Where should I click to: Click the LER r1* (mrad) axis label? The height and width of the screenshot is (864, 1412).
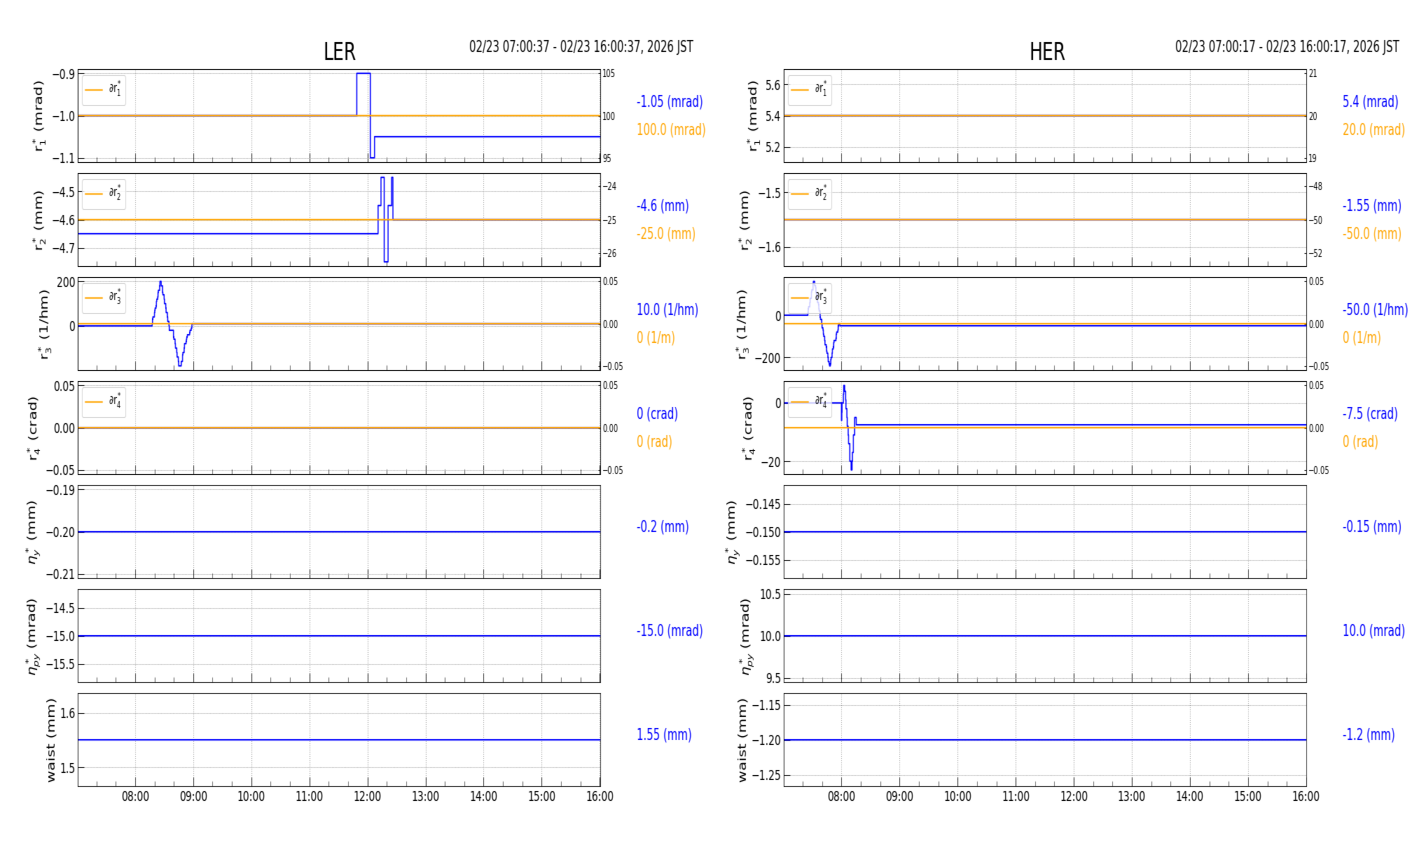(x=39, y=116)
